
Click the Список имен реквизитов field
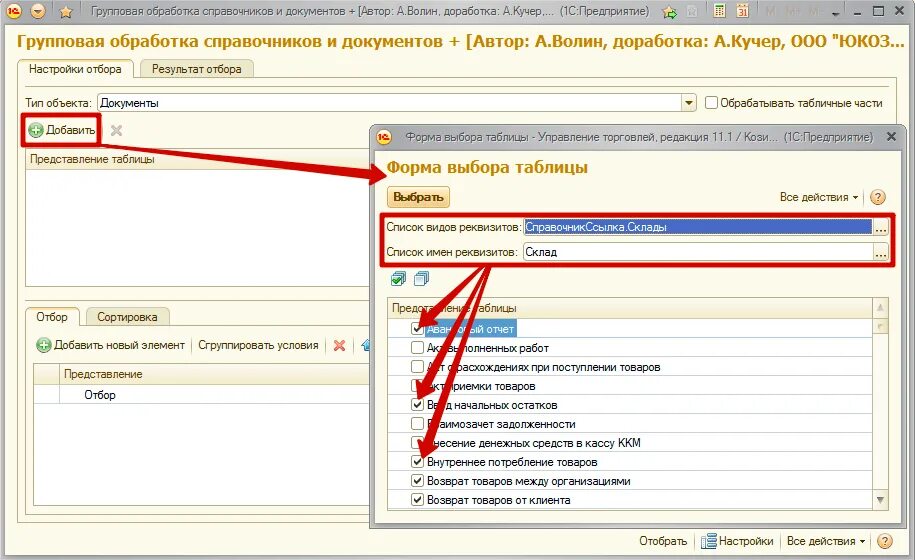point(698,252)
